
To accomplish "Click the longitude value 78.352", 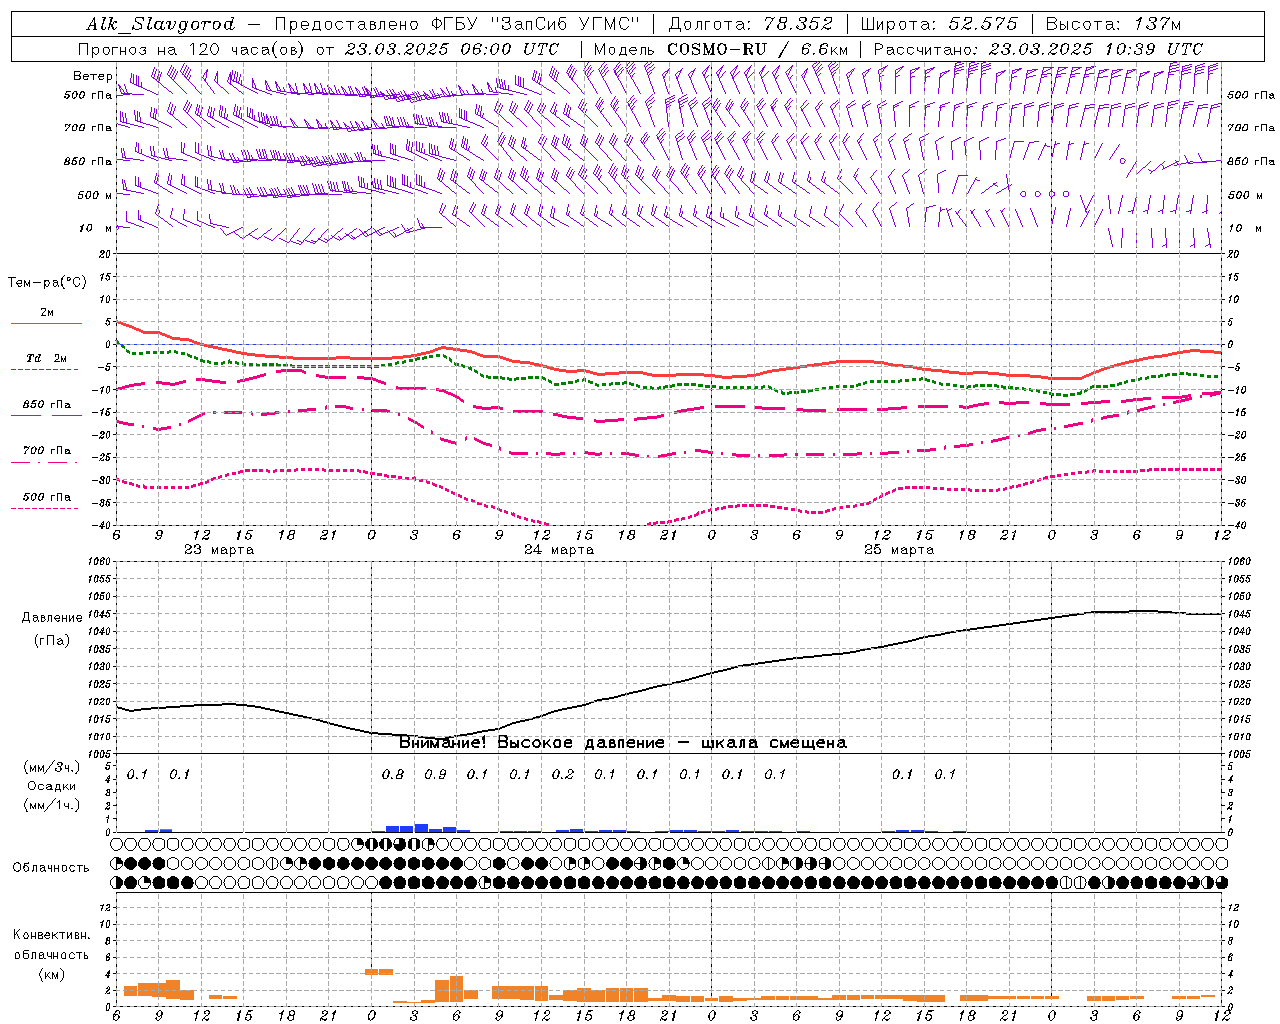I will (799, 24).
